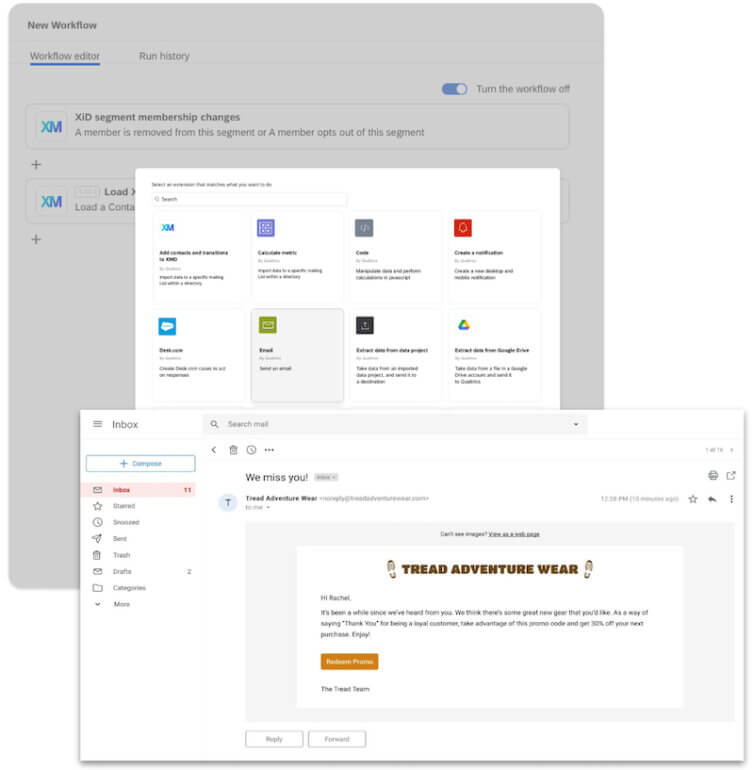Open the Trash folder

pos(121,555)
